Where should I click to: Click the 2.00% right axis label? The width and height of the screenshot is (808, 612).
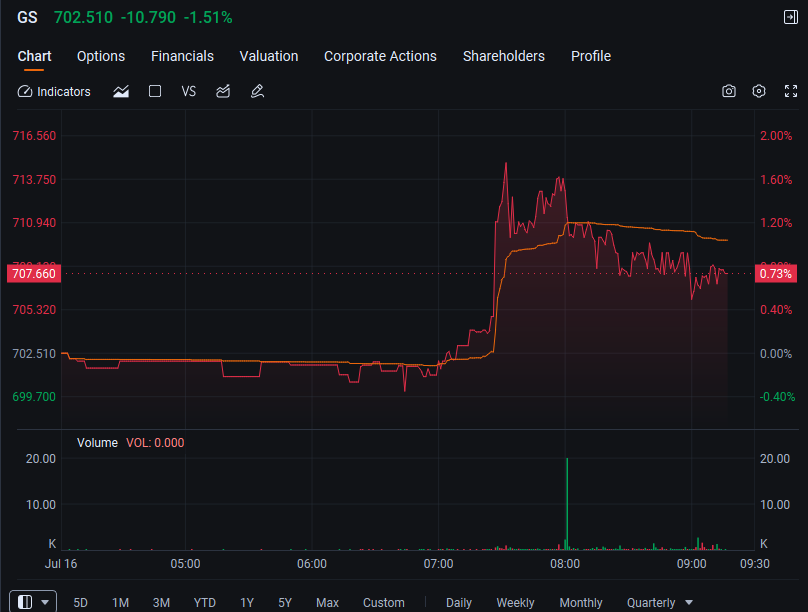(x=776, y=136)
